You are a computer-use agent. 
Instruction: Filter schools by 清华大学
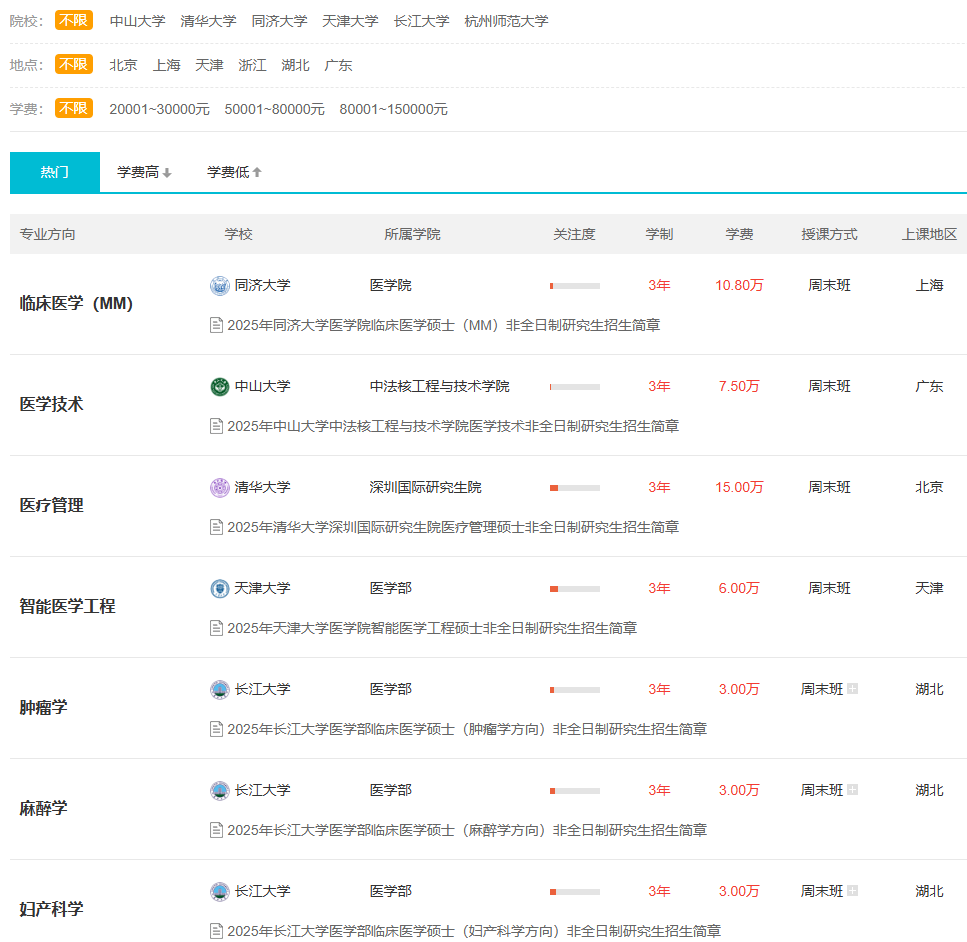[x=208, y=21]
